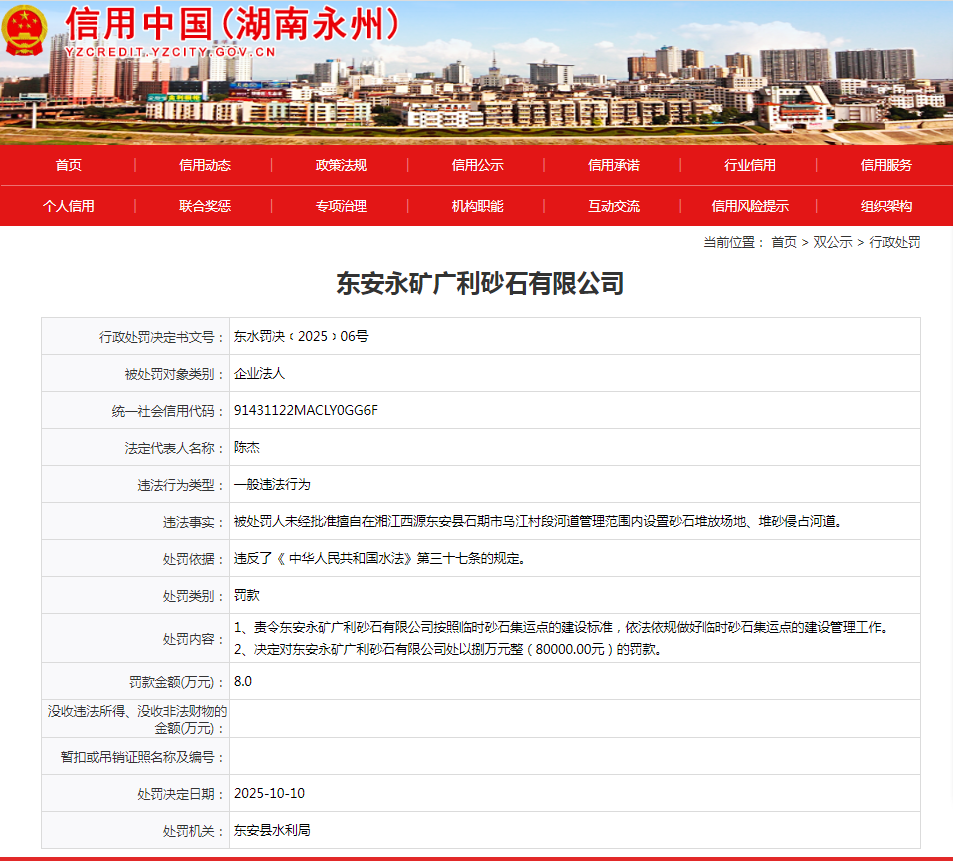The width and height of the screenshot is (953, 861).
Task: Click the 行政处罚 breadcrumb link
Action: point(894,243)
